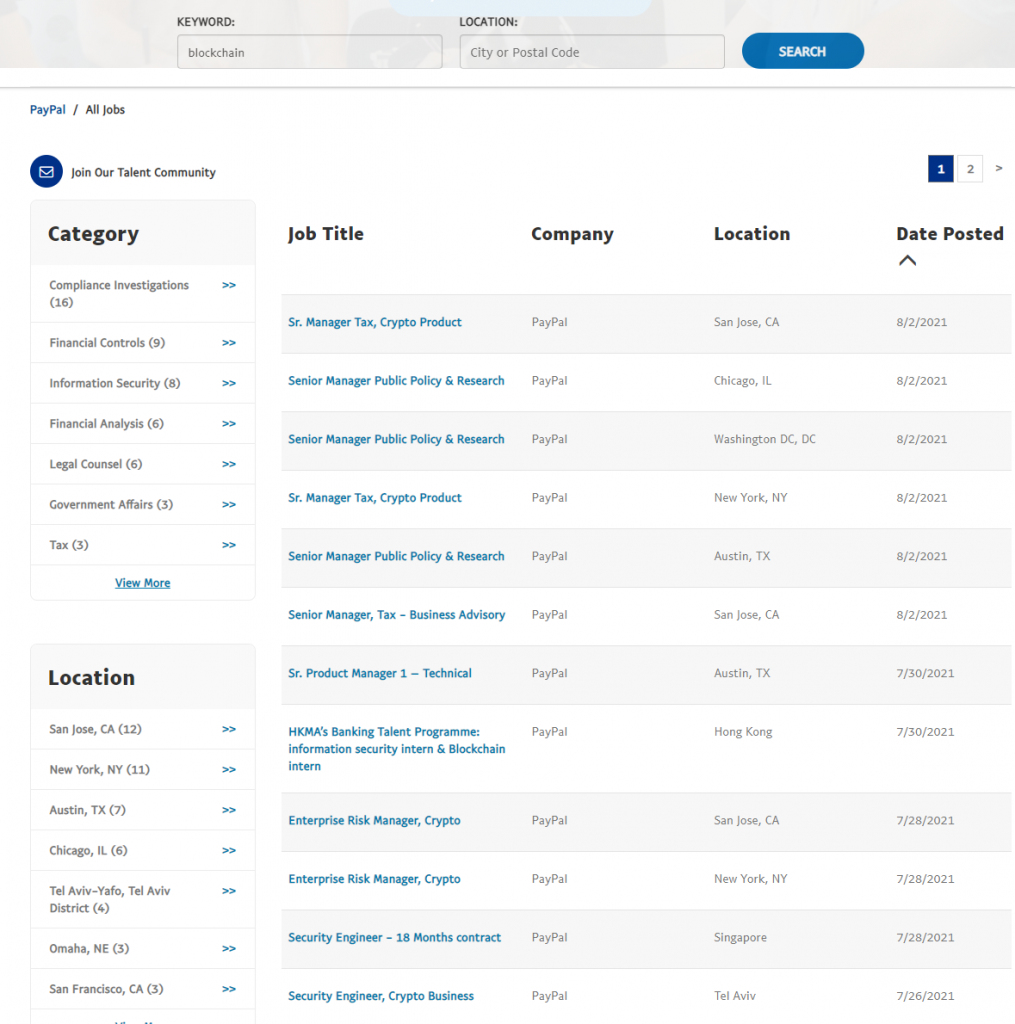This screenshot has width=1015, height=1024.
Task: Click San Francisco, CA (3) location text
Action: 106,989
